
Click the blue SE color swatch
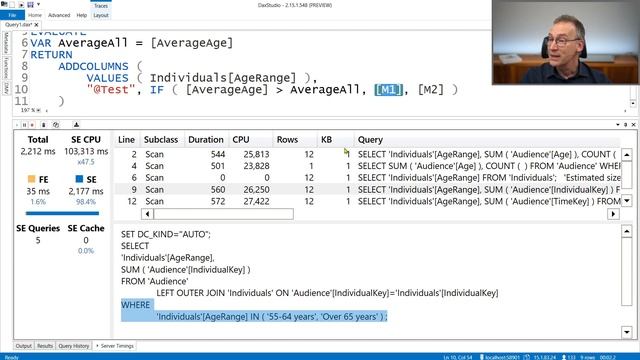(79, 179)
